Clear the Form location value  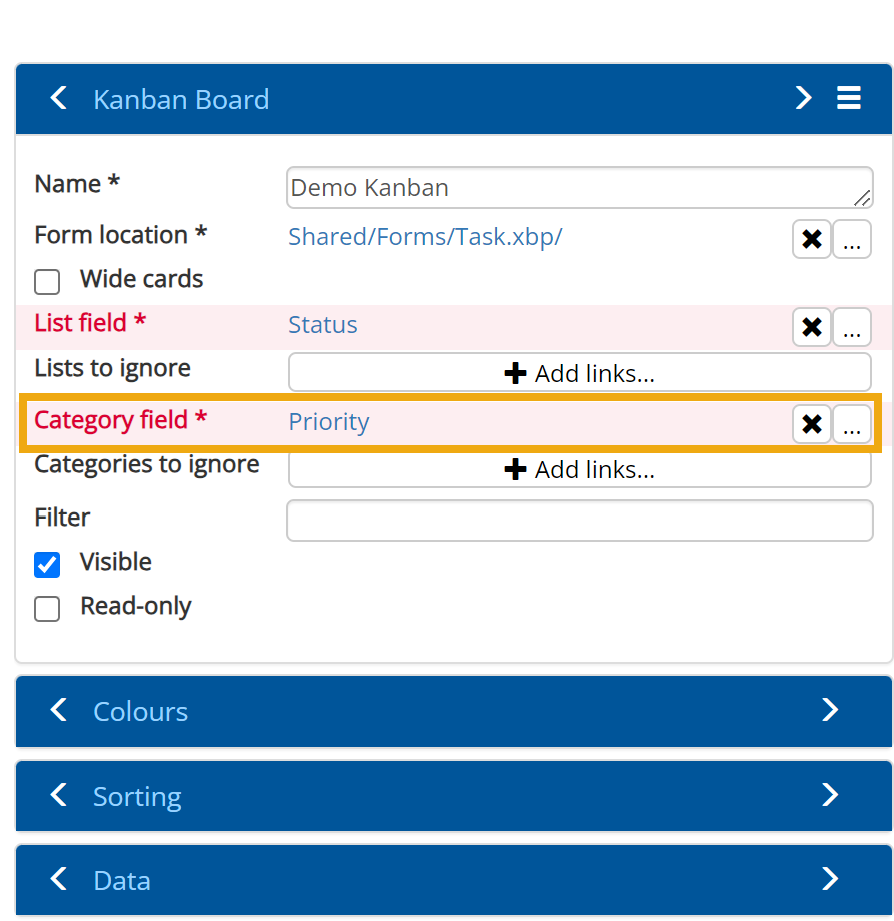click(812, 240)
